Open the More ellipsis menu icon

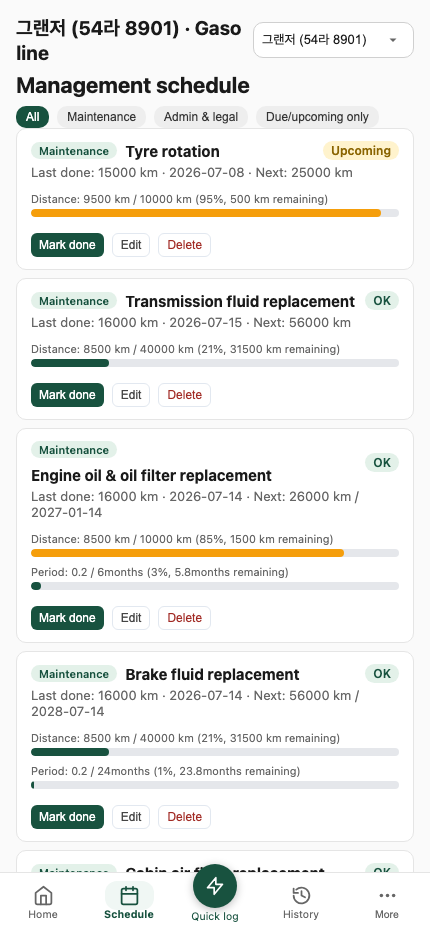387,895
